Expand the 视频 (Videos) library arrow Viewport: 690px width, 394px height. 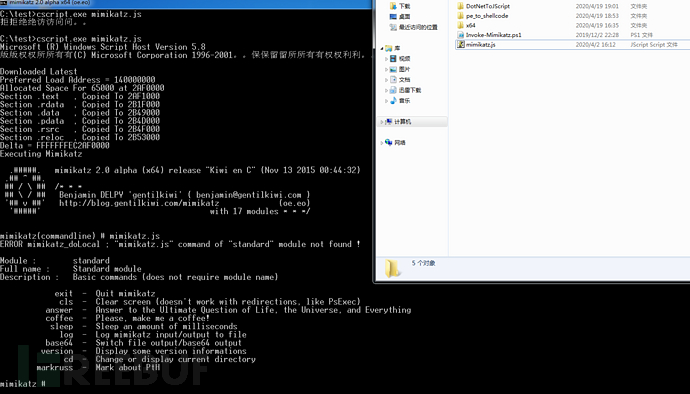[386, 59]
